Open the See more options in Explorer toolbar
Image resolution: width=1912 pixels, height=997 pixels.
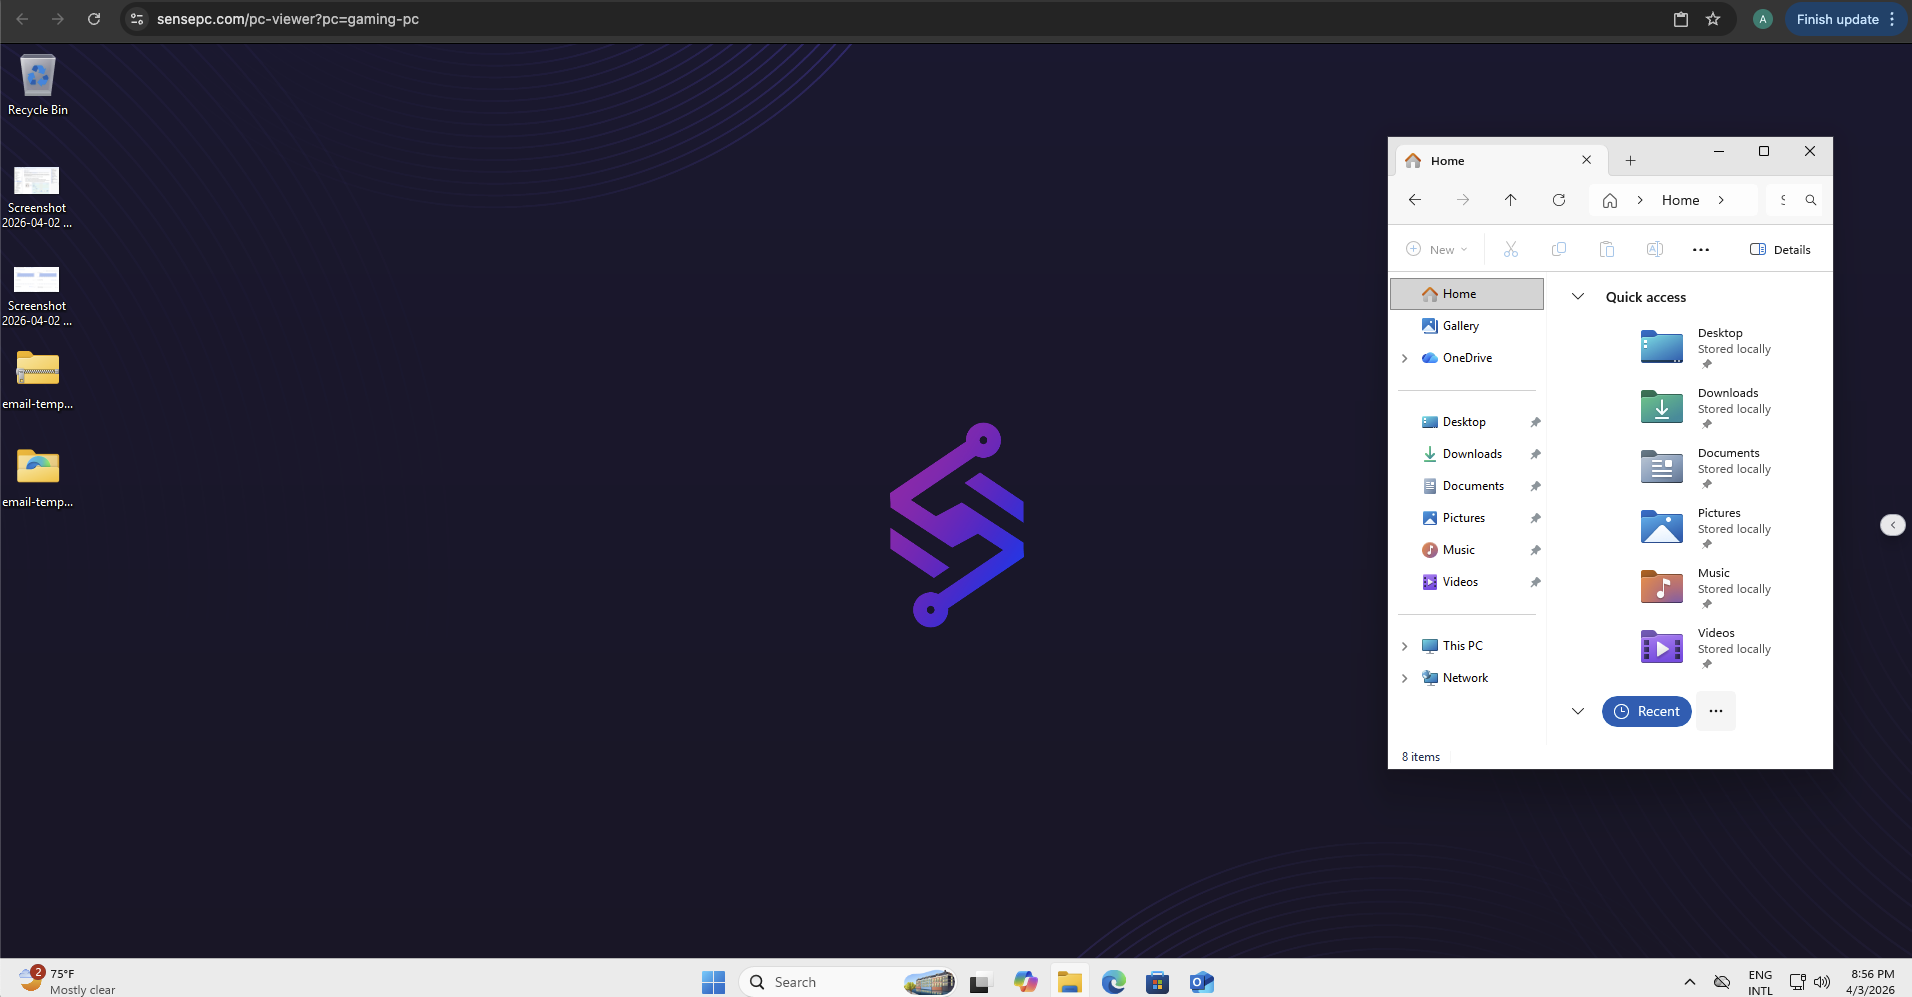click(x=1701, y=249)
